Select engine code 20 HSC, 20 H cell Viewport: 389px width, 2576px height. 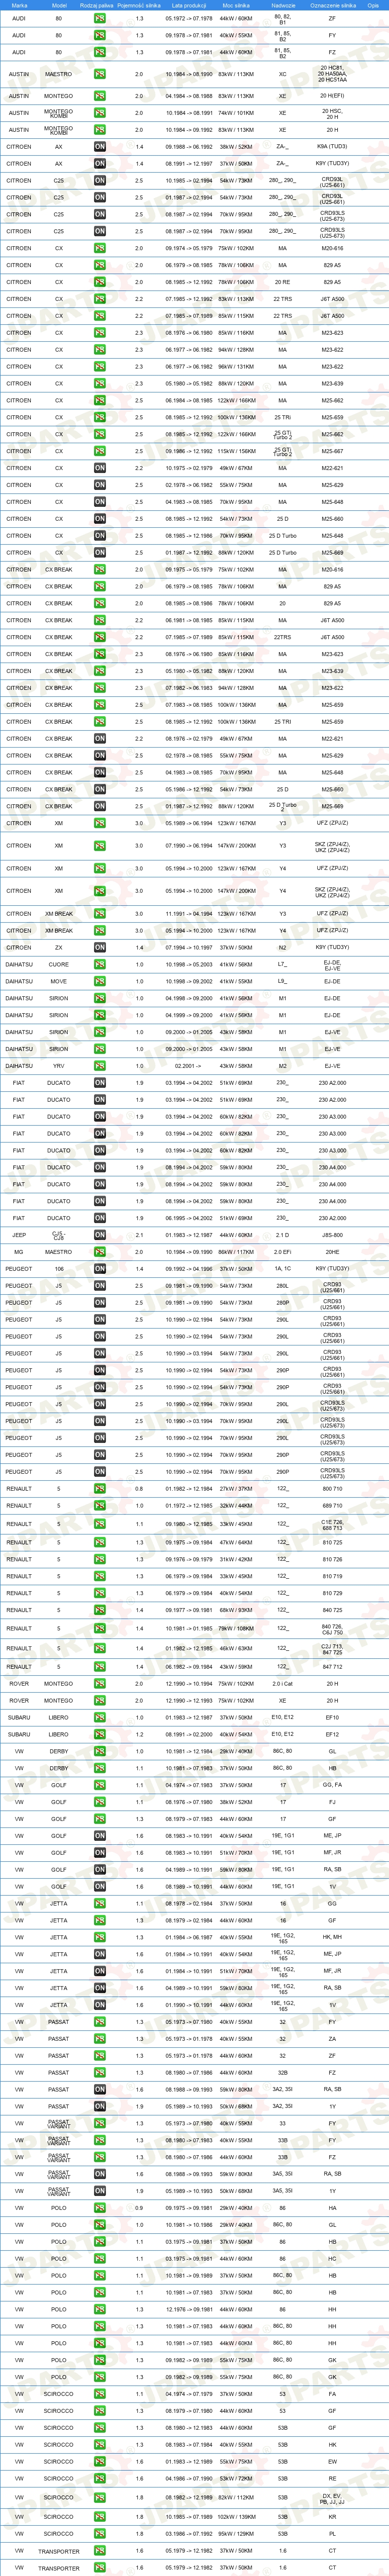click(332, 113)
